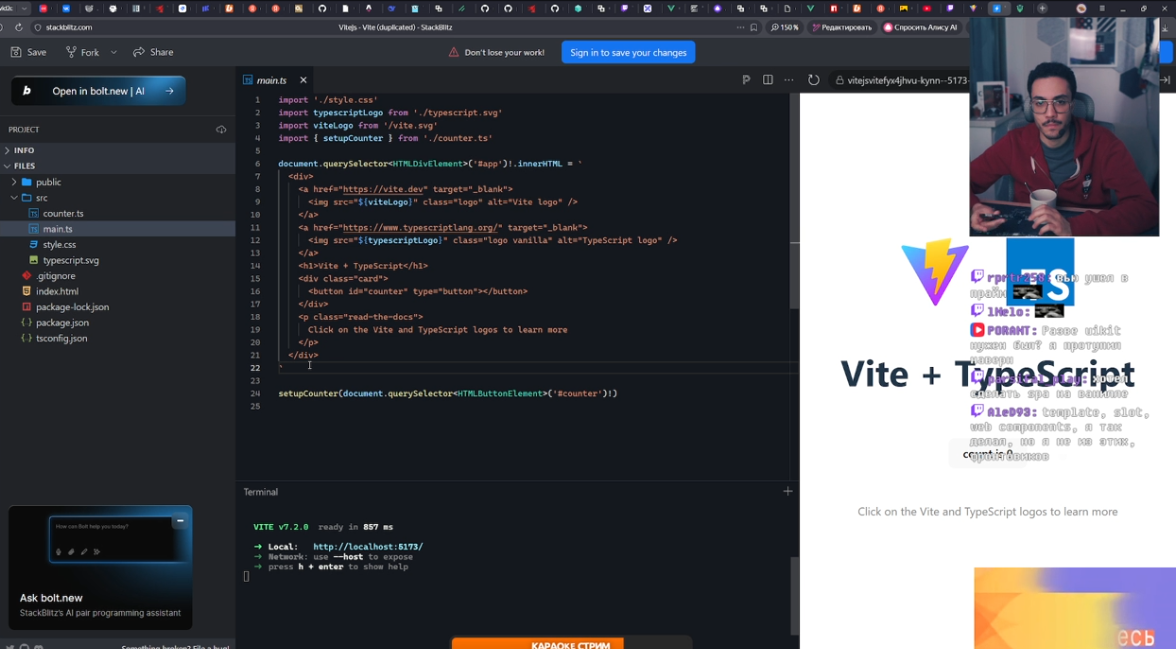Open editor more options ellipsis
1176x649 pixels.
788,80
